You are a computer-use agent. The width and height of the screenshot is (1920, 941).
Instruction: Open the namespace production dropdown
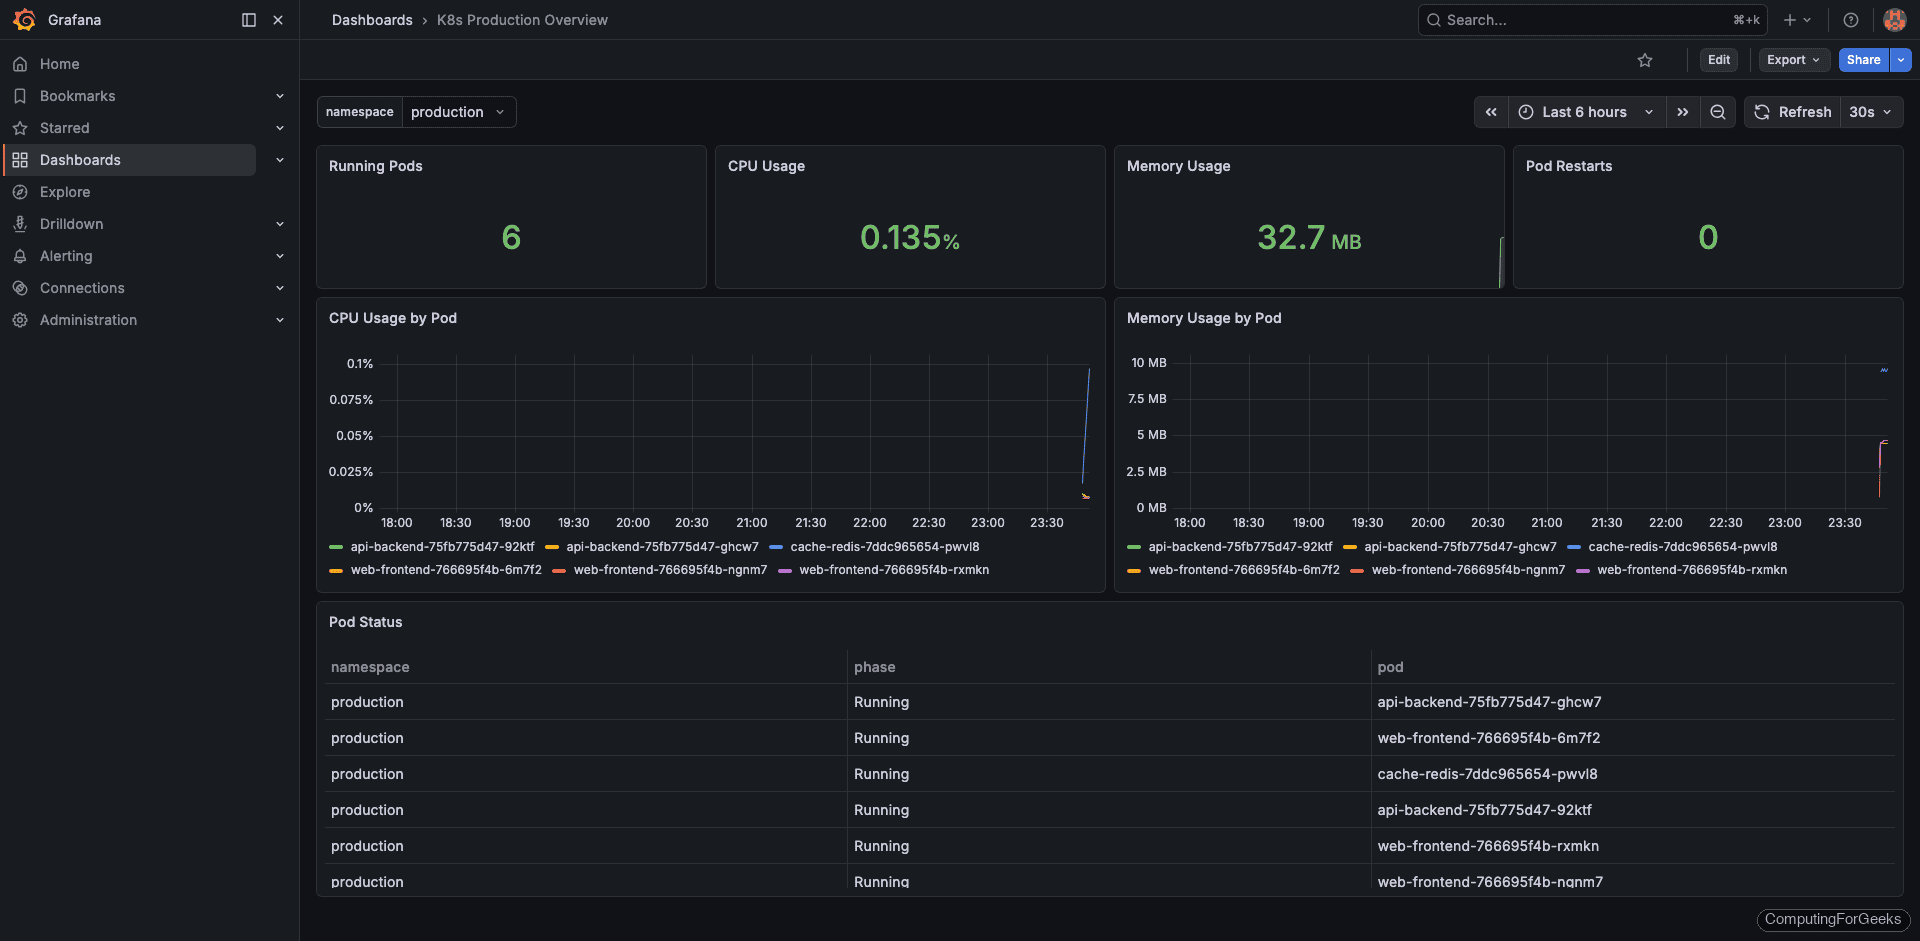point(458,112)
